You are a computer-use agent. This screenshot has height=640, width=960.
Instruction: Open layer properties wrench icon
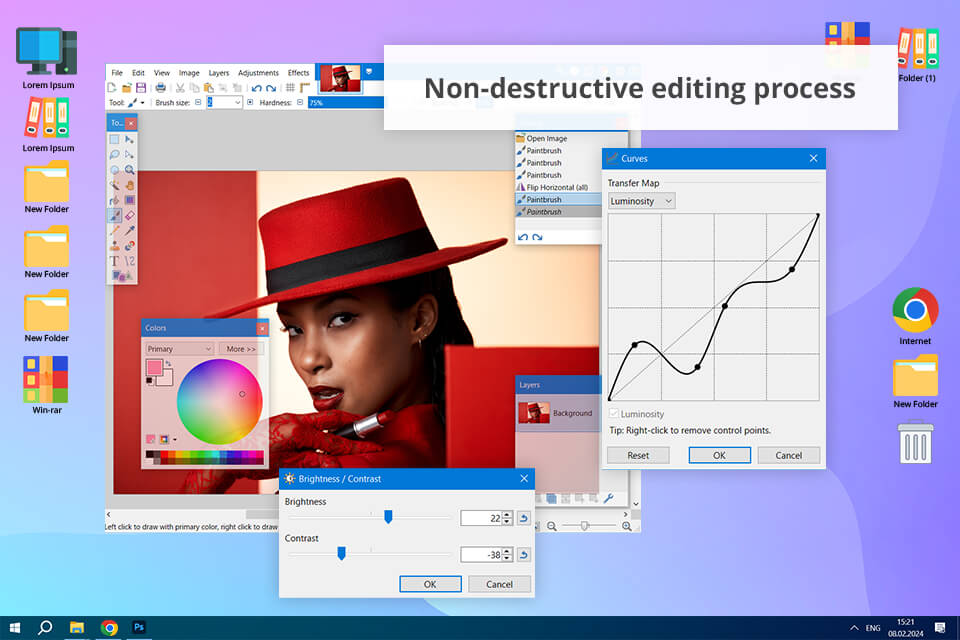pos(609,499)
